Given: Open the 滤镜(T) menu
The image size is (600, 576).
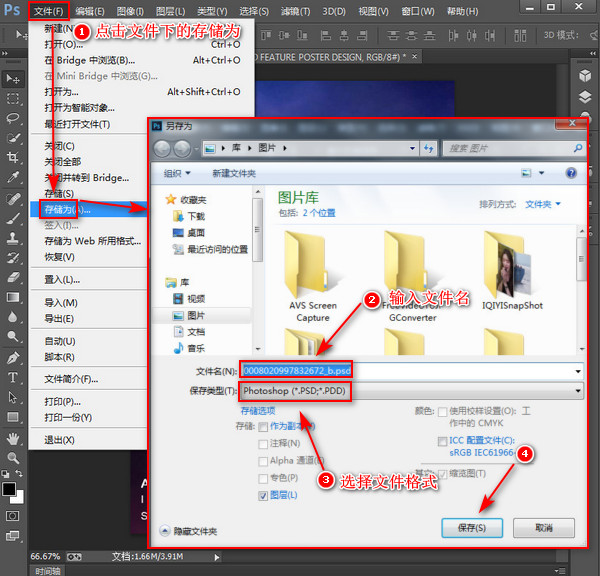Looking at the screenshot, I should (x=295, y=11).
